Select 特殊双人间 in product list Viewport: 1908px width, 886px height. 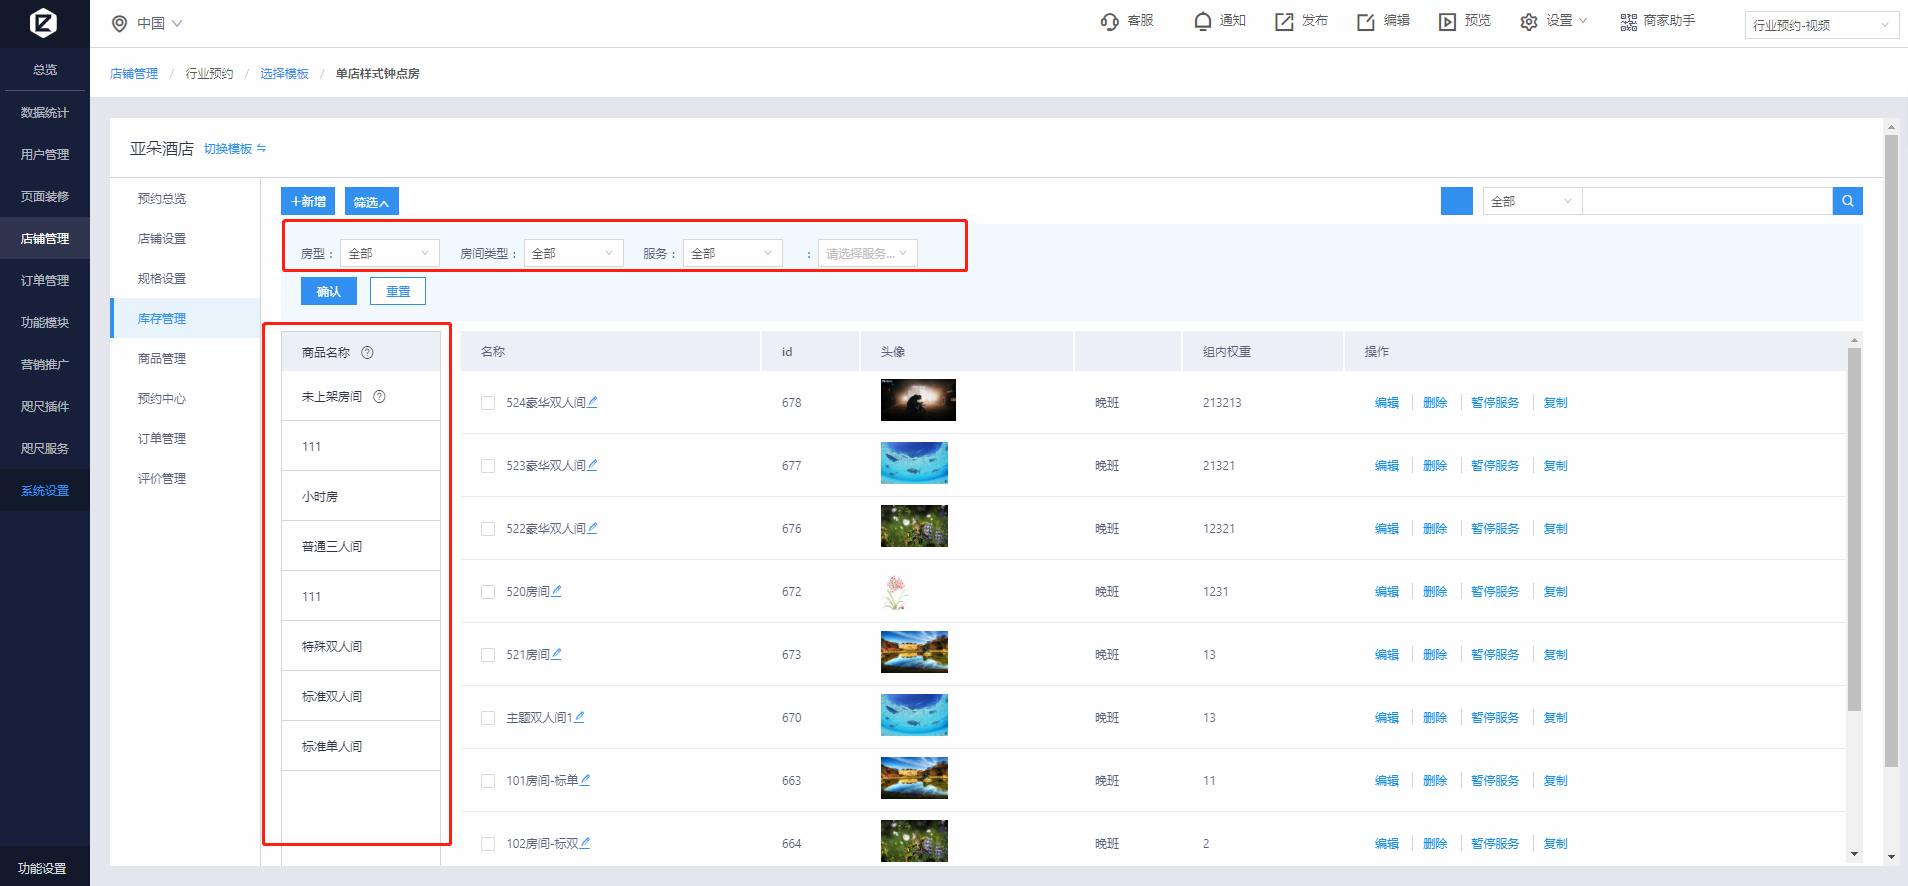pos(361,646)
